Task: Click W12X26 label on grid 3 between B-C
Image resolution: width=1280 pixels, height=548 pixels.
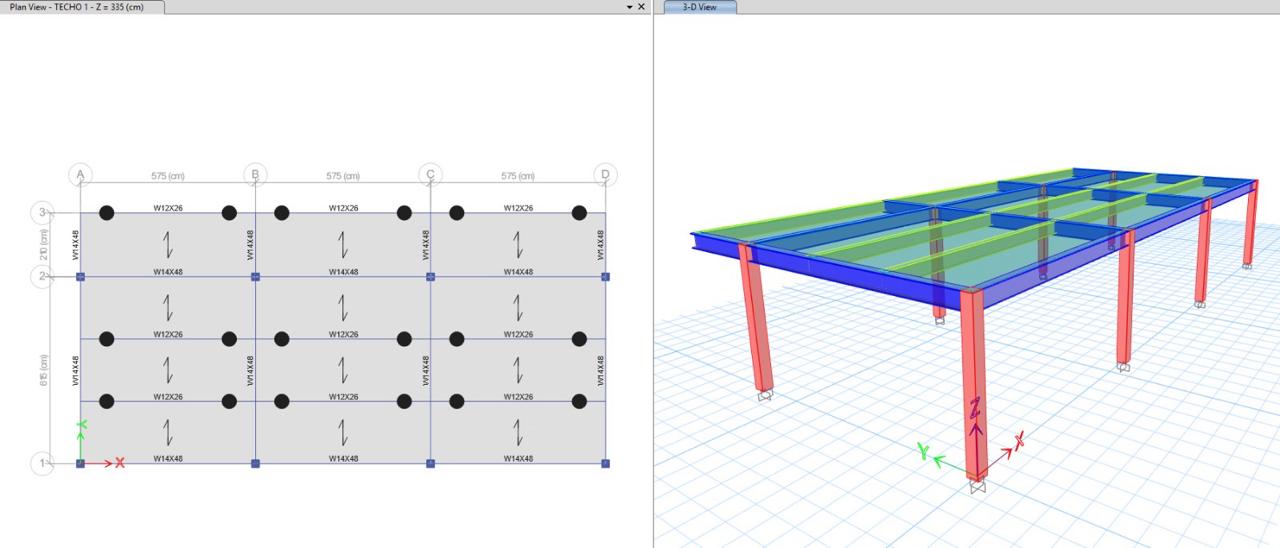Action: tap(342, 208)
